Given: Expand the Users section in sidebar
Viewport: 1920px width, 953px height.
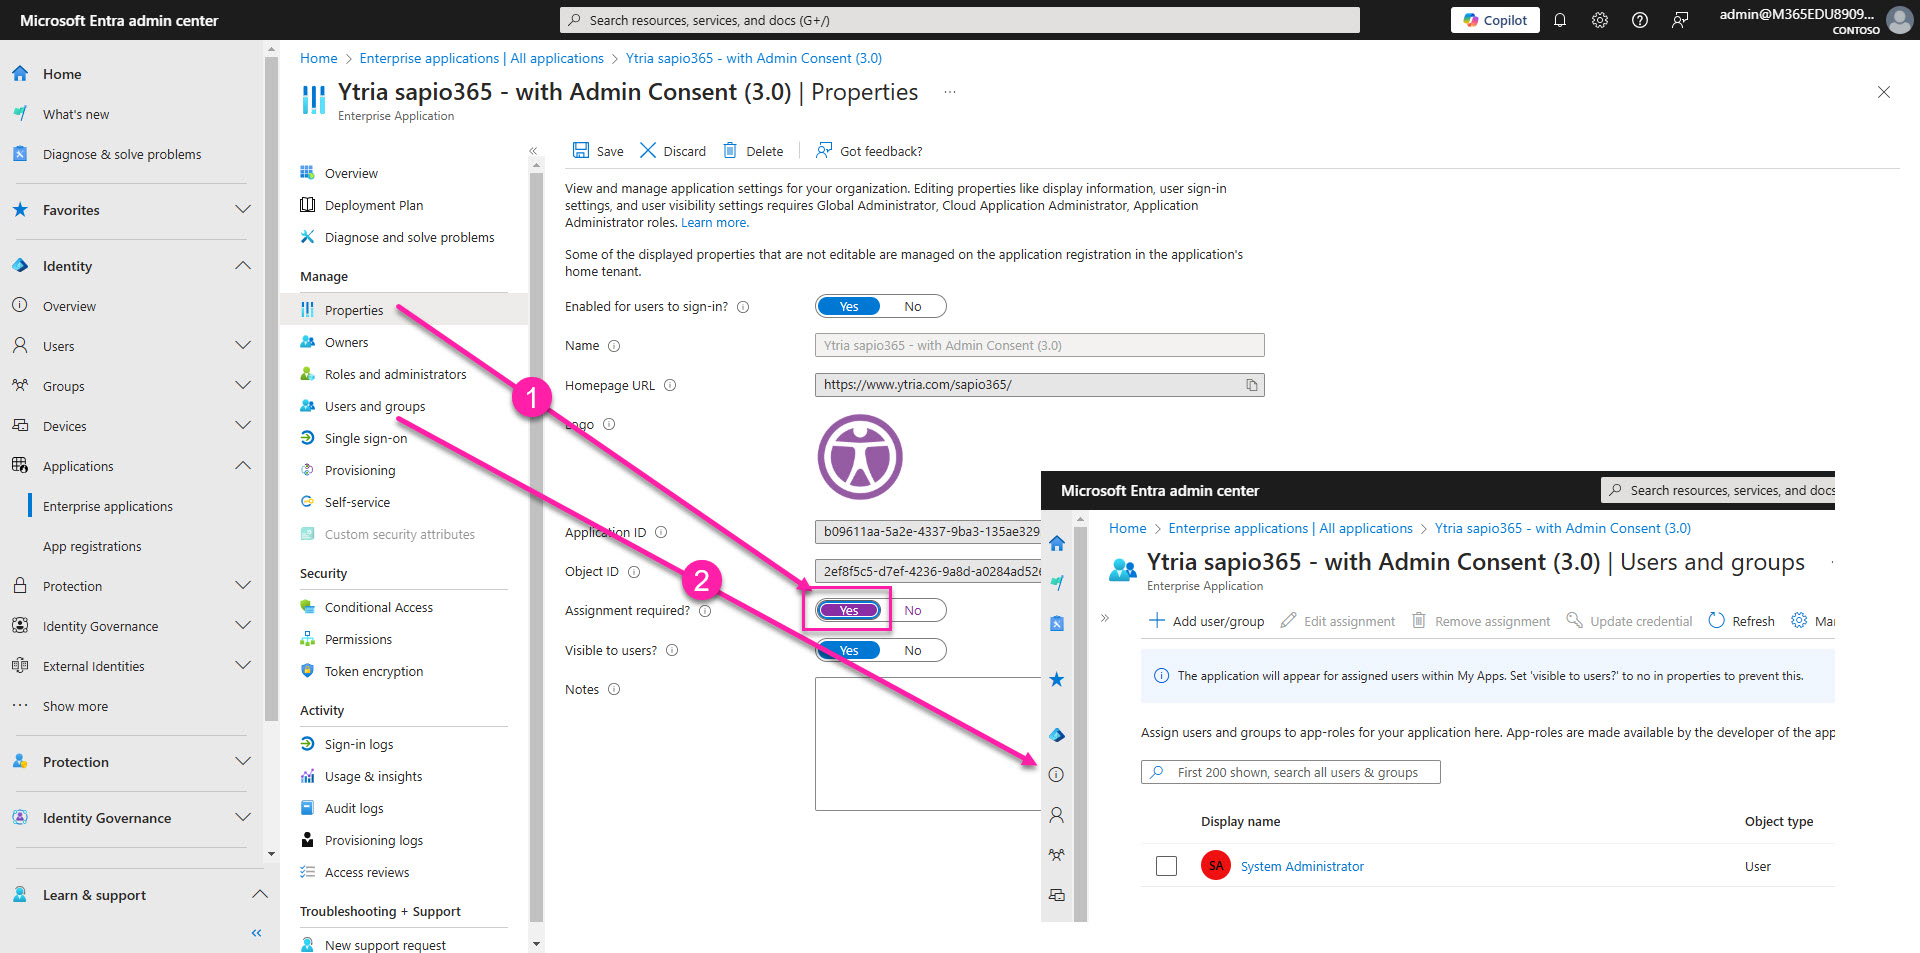Looking at the screenshot, I should 242,346.
